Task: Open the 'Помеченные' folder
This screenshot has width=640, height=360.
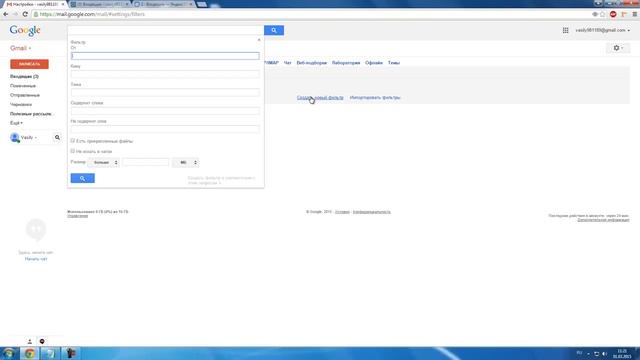Action: pyautogui.click(x=23, y=86)
